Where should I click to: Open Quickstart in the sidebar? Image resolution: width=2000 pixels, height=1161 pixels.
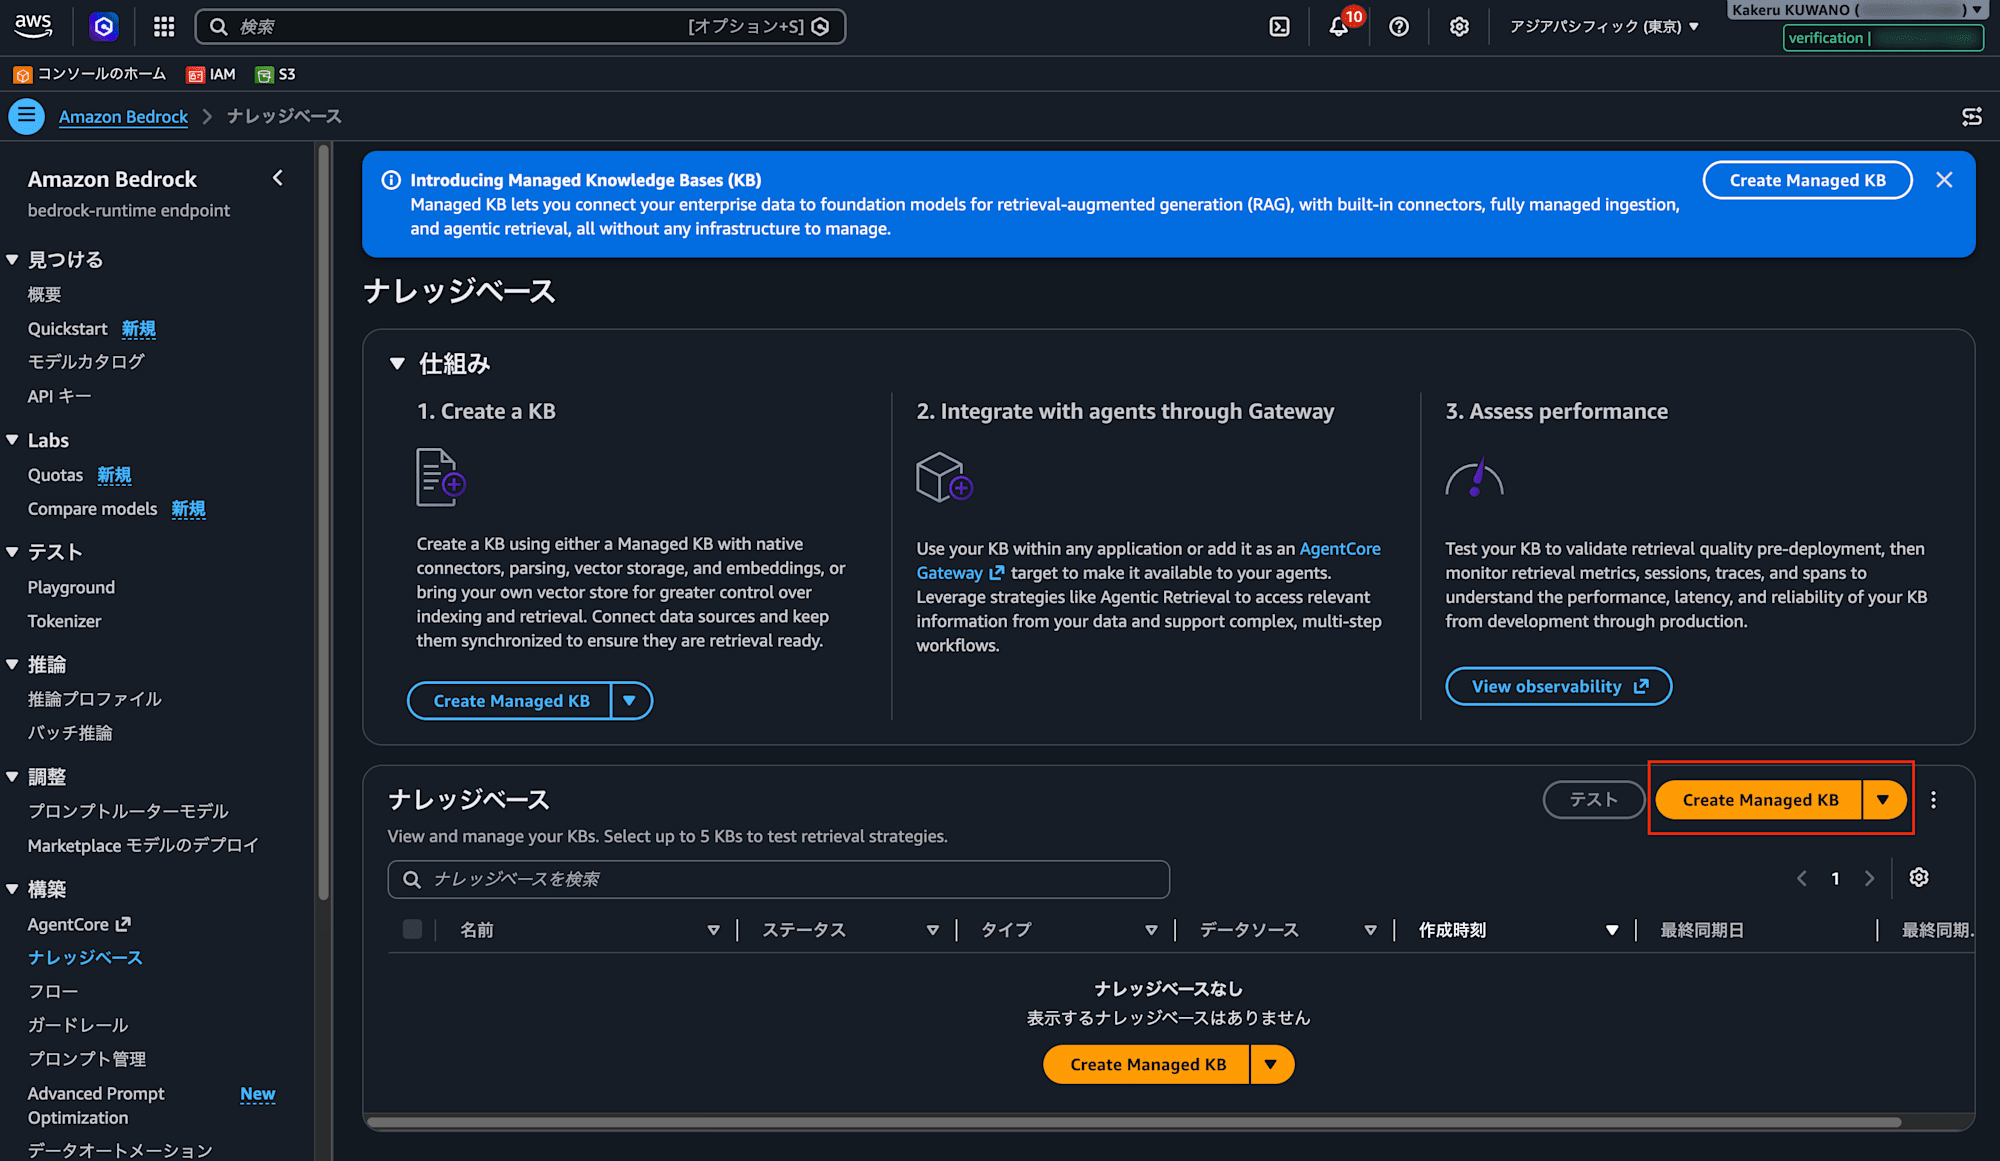[x=68, y=329]
